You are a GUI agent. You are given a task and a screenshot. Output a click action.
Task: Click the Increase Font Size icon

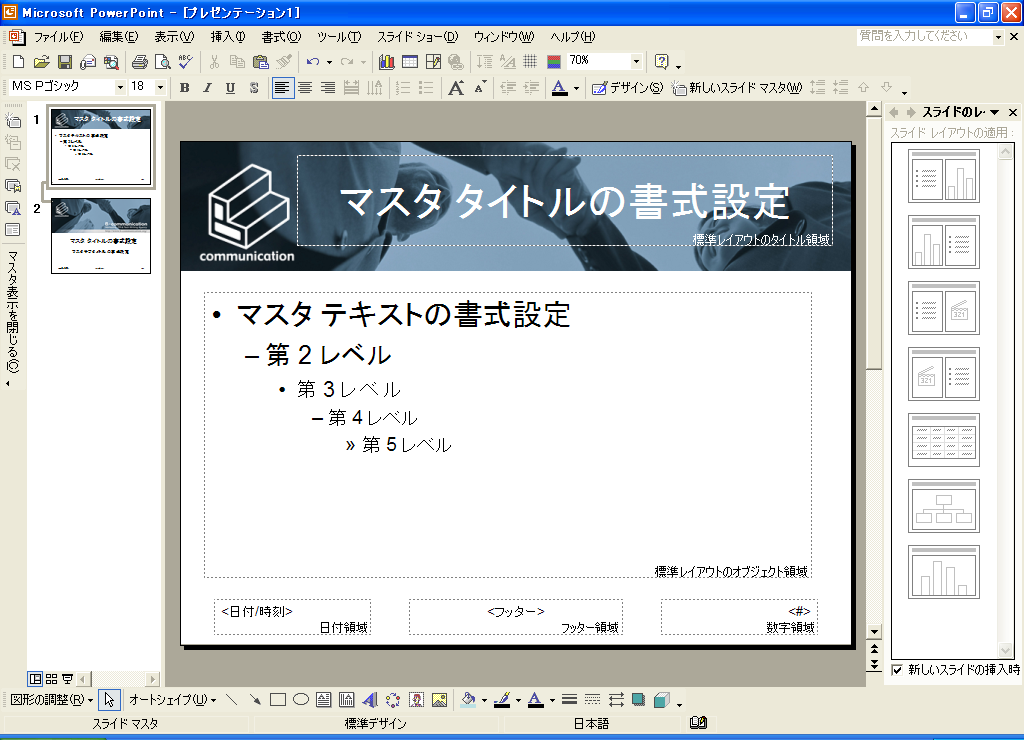click(x=456, y=88)
